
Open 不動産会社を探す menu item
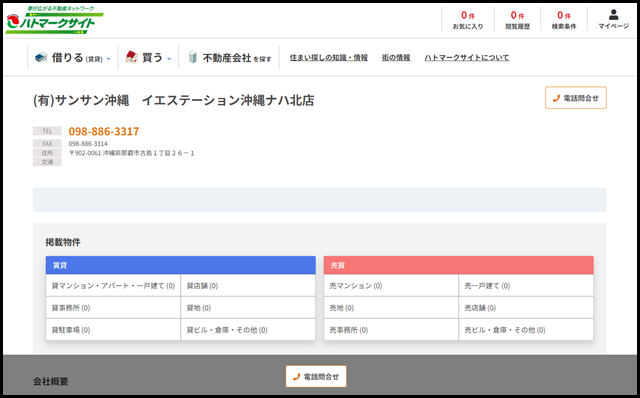point(230,58)
